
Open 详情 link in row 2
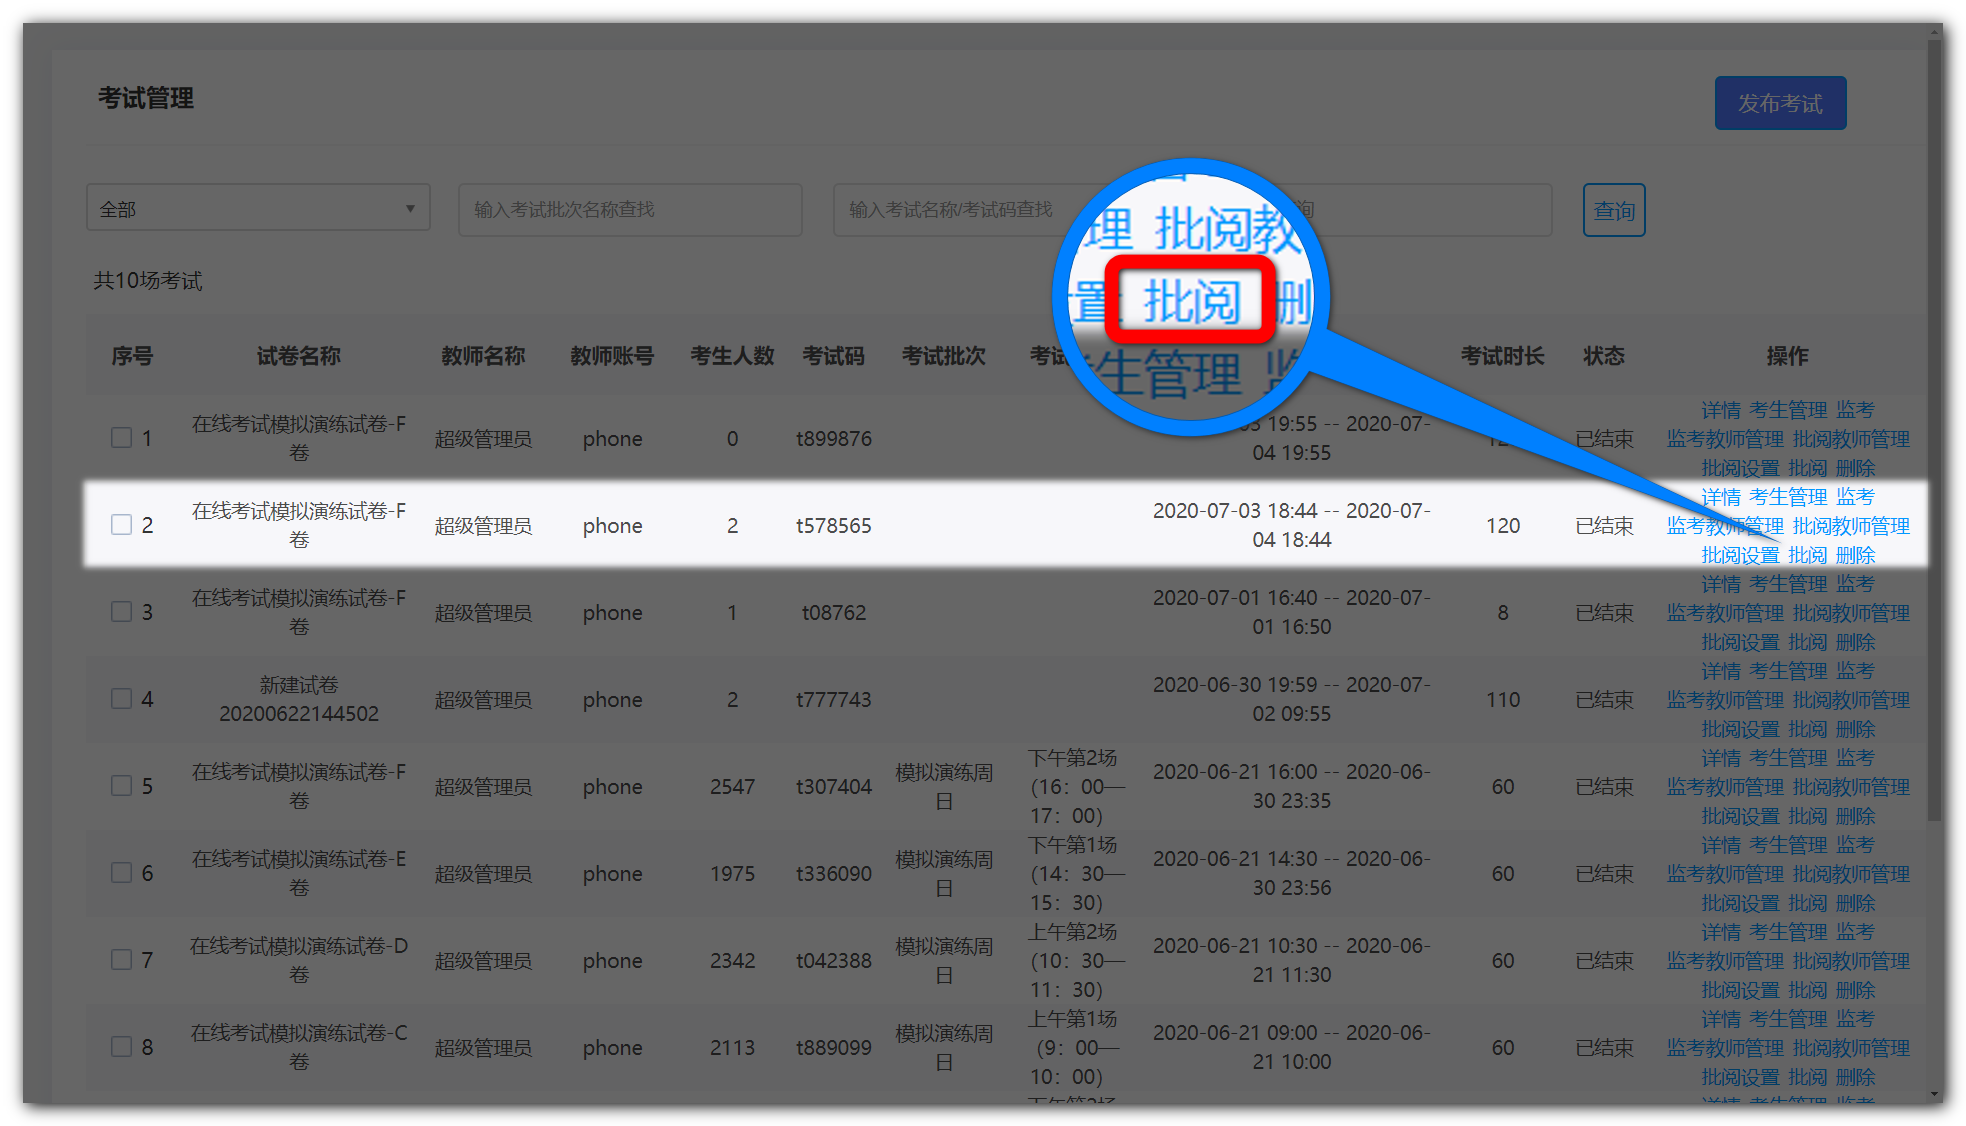coord(1720,497)
